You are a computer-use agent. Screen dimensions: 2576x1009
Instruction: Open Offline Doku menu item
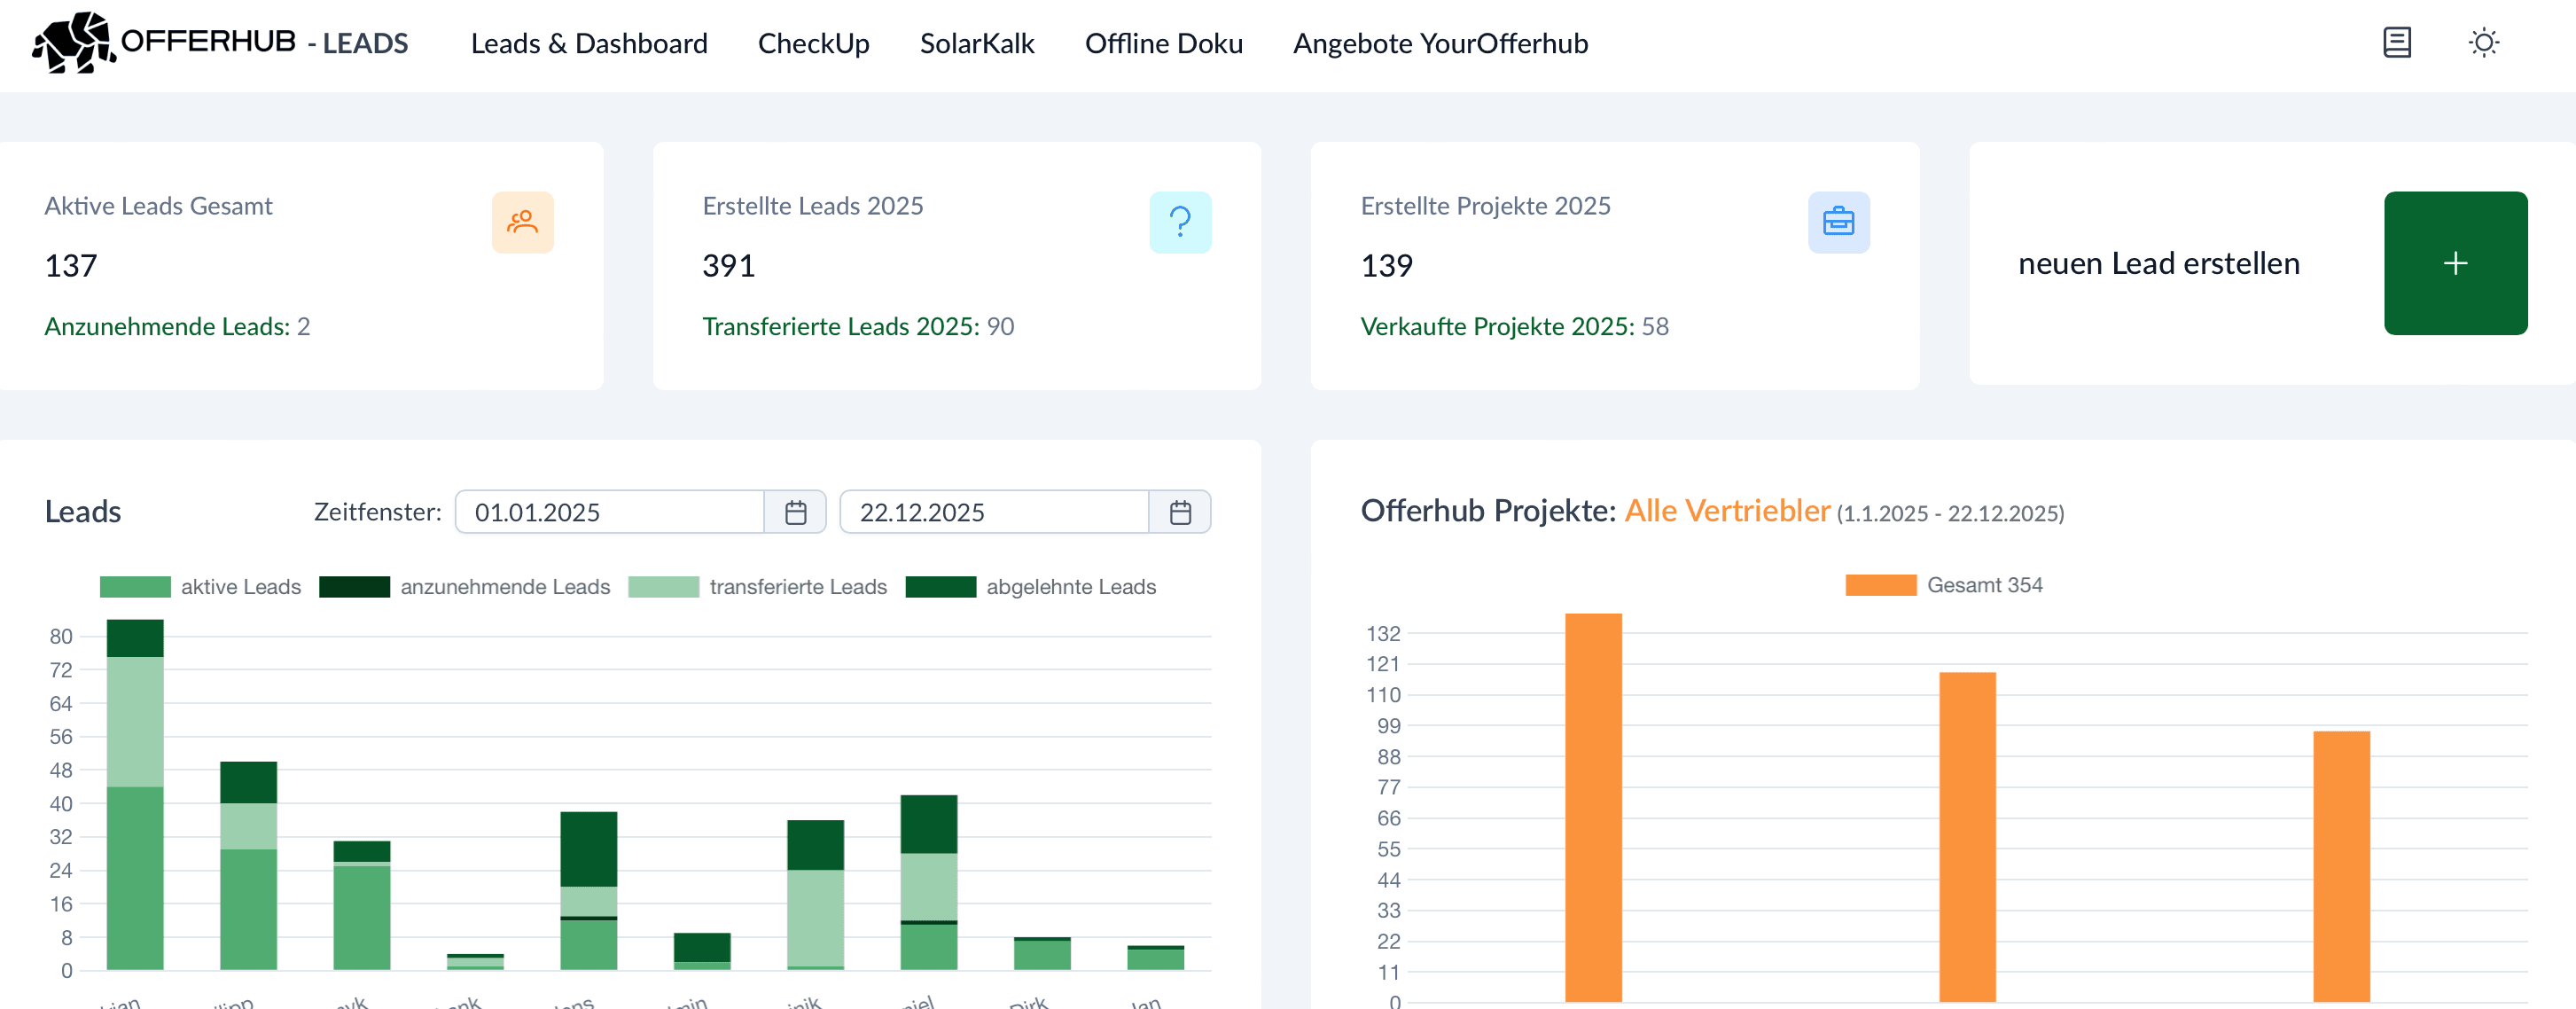point(1164,44)
